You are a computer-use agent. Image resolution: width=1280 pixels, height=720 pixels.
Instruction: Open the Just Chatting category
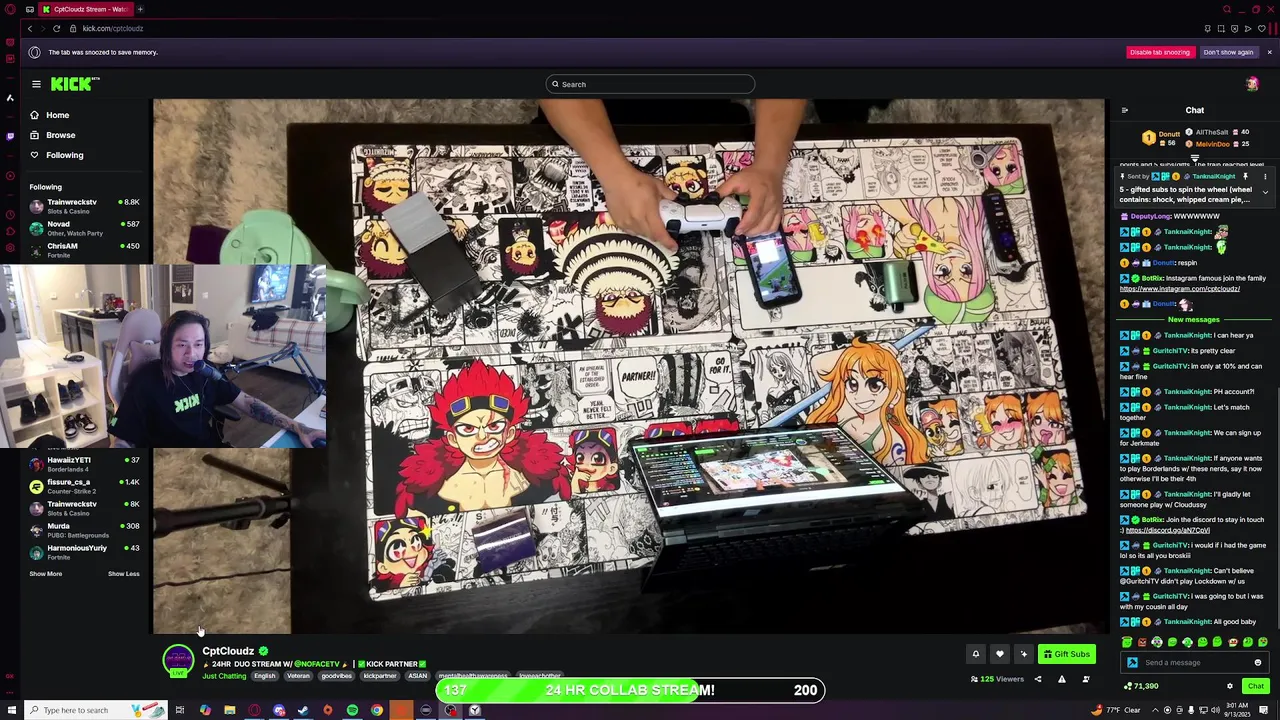[224, 677]
